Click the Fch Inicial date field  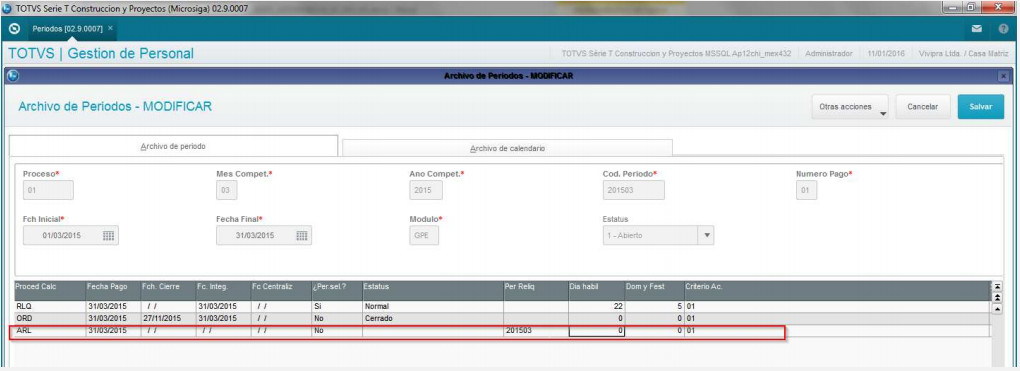(x=71, y=236)
